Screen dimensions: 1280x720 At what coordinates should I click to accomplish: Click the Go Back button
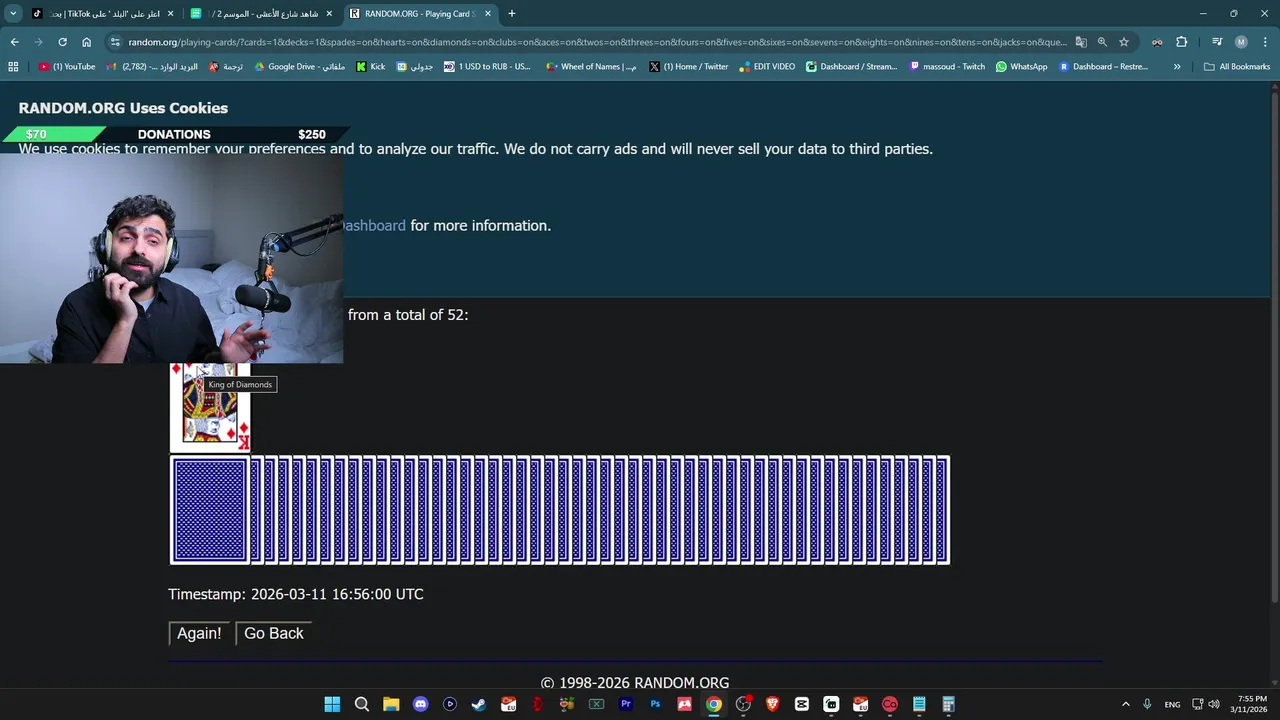click(x=274, y=633)
